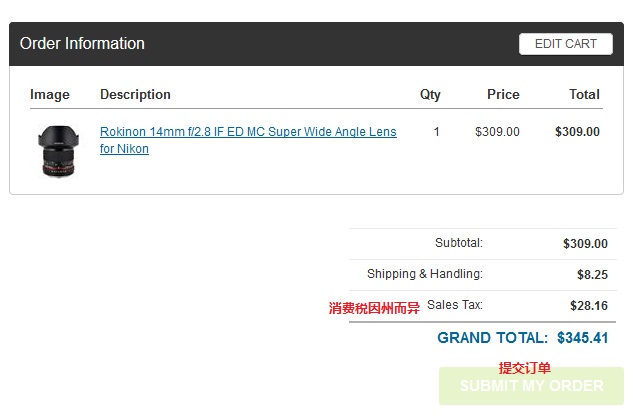This screenshot has height=420, width=633.
Task: Click the Total column header
Action: [x=584, y=94]
